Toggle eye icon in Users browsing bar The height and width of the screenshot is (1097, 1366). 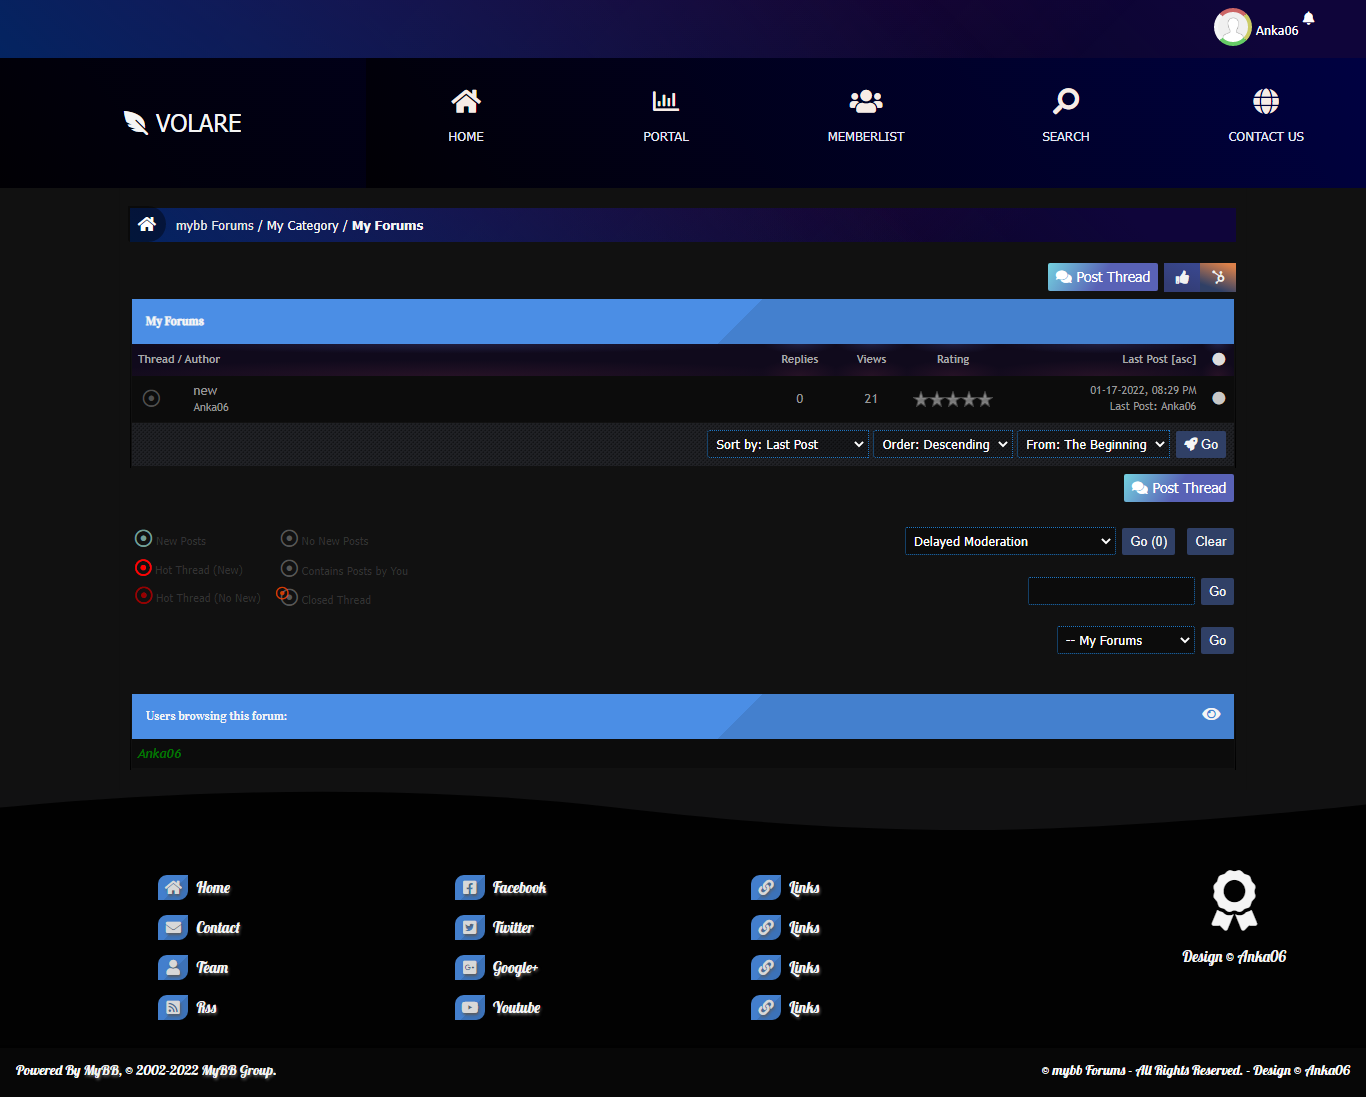[x=1211, y=714]
